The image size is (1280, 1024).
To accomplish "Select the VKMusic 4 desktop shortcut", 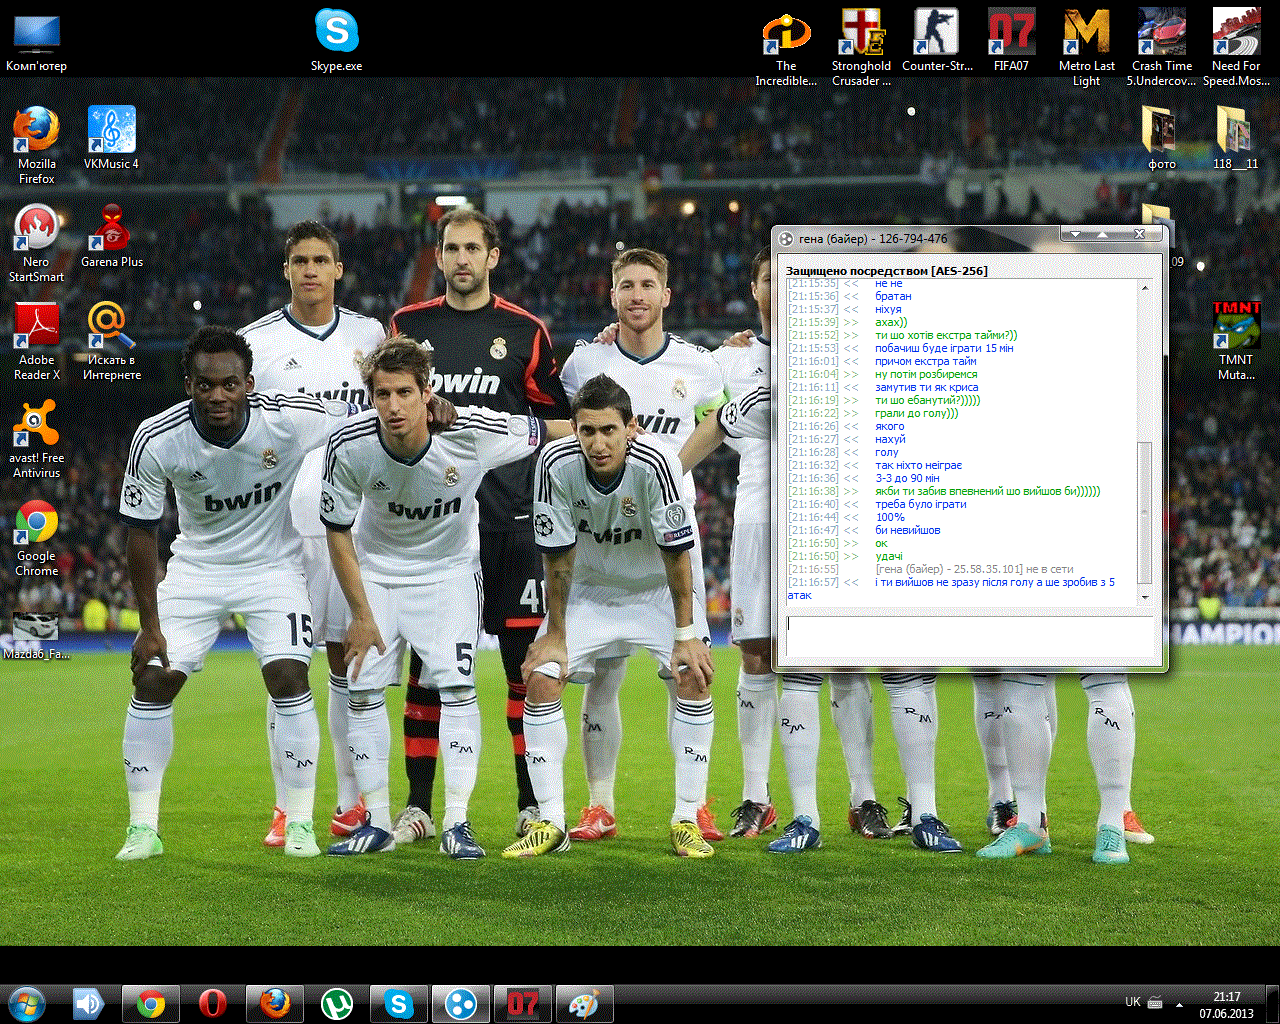I will pyautogui.click(x=111, y=139).
